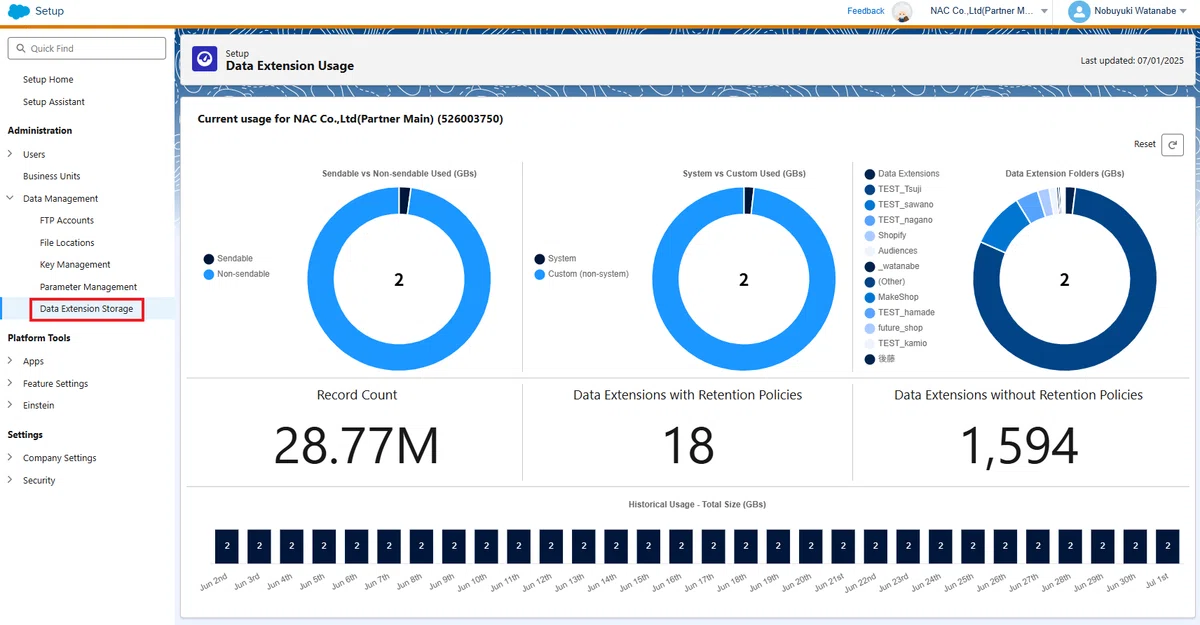Toggle the Non-sendable legend item
Image resolution: width=1200 pixels, height=625 pixels.
click(236, 274)
